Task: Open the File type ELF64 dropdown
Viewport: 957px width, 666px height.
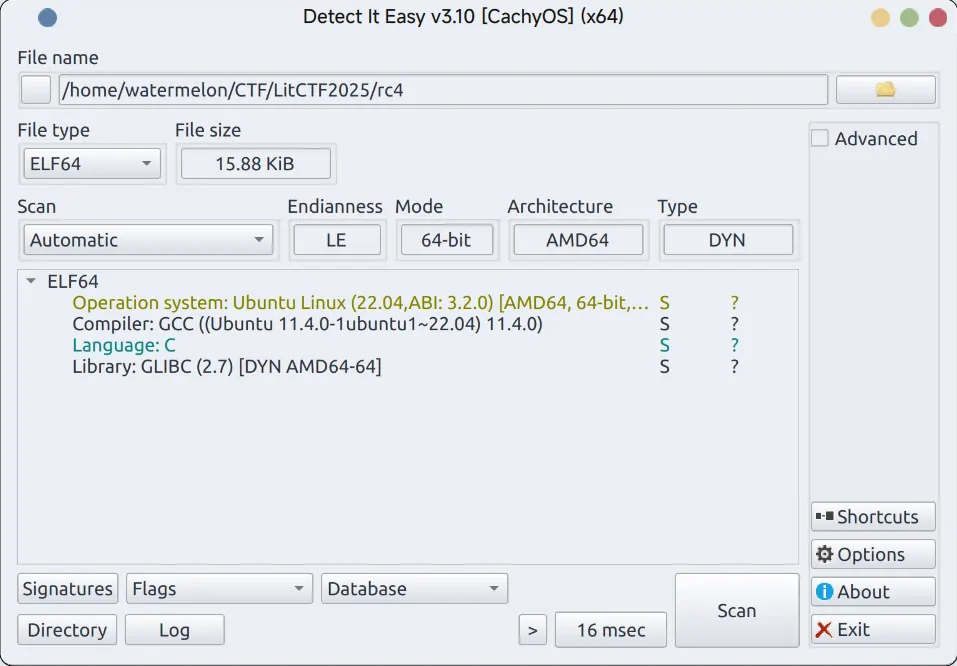Action: [92, 164]
